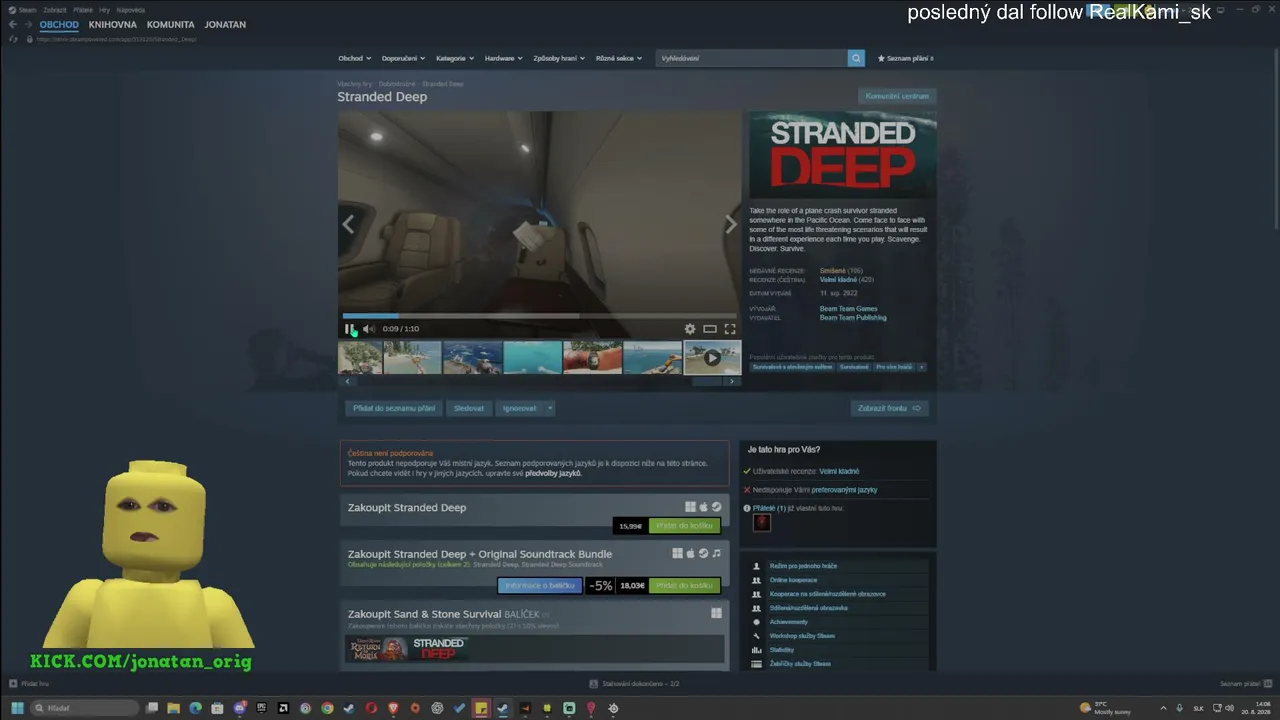
Task: Click the Steam logo menu at top left
Action: (22, 10)
